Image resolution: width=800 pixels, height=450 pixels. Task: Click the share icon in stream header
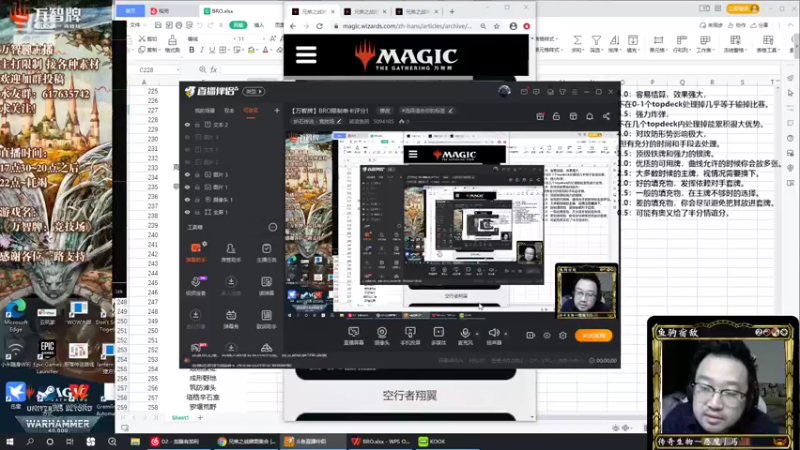(x=606, y=116)
